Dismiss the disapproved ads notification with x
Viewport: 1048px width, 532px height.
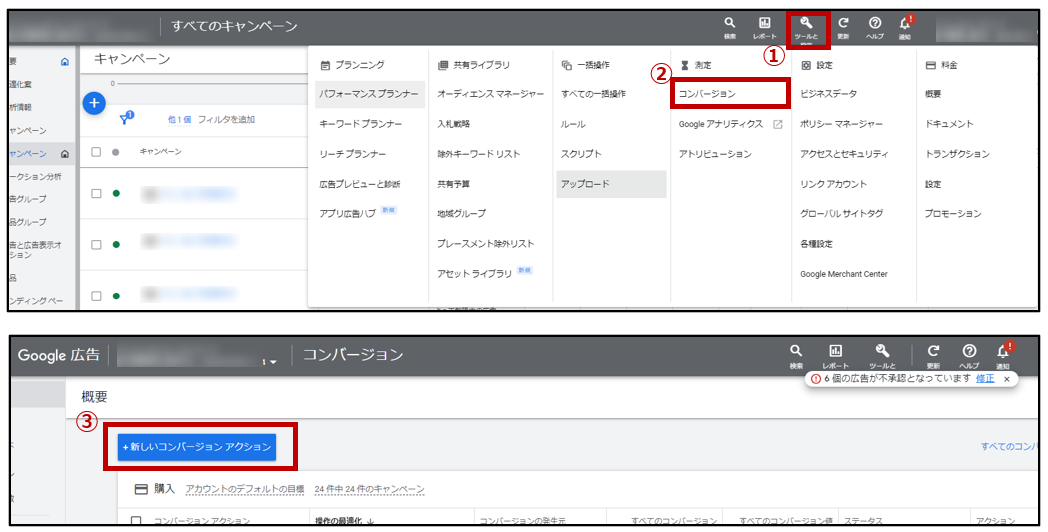1007,379
